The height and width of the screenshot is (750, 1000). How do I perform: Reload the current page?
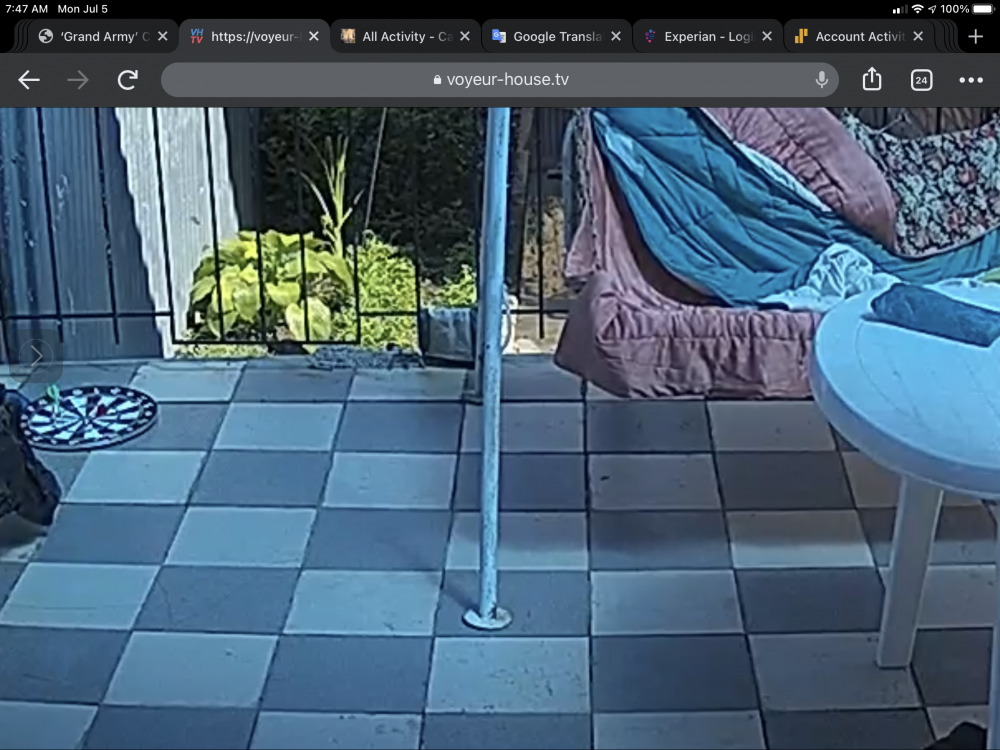click(x=127, y=80)
